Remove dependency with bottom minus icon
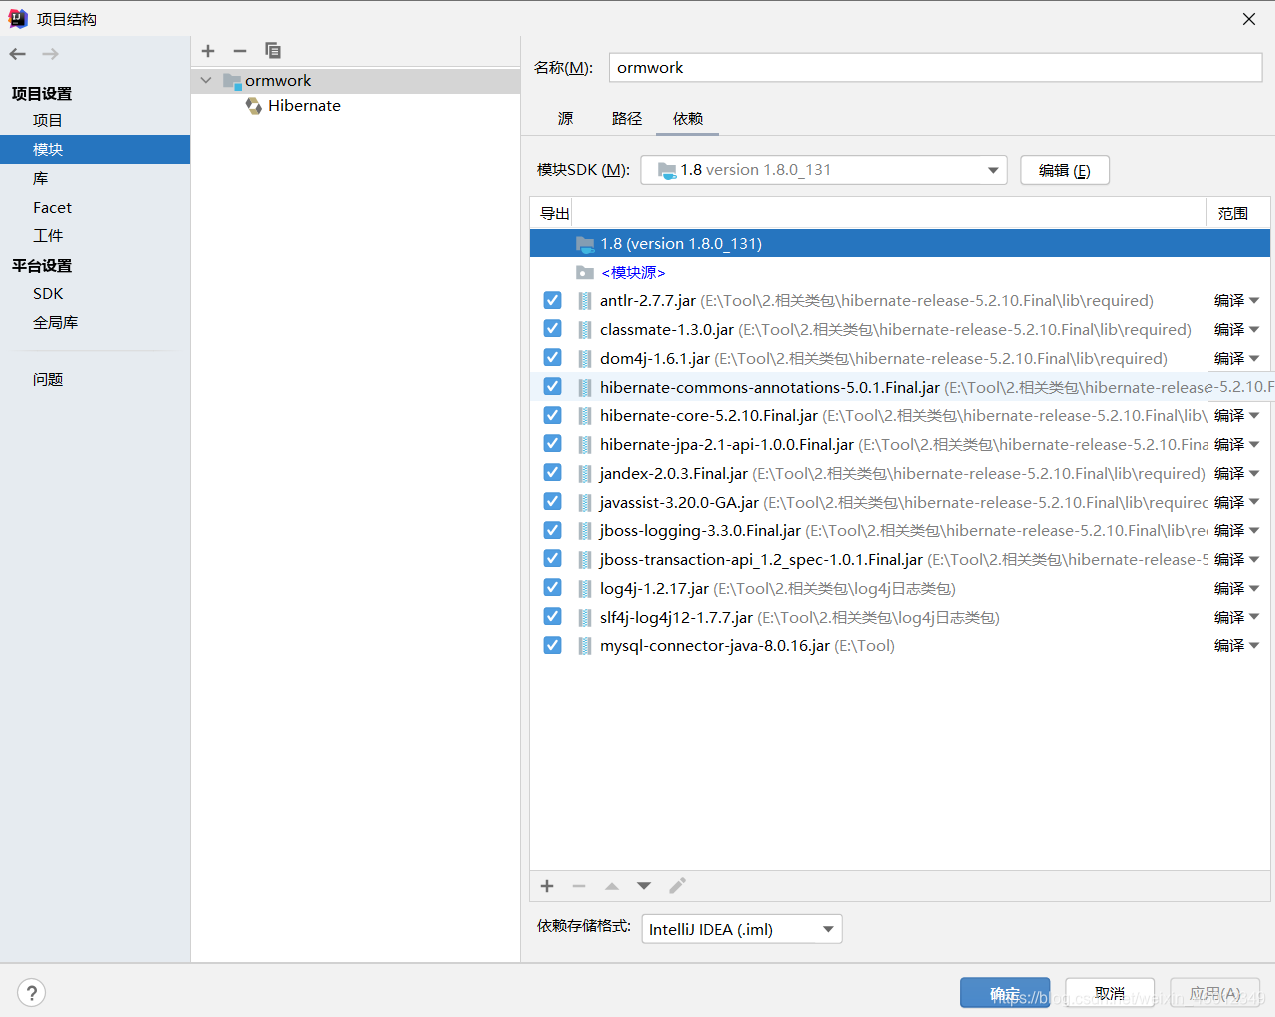 pos(579,886)
